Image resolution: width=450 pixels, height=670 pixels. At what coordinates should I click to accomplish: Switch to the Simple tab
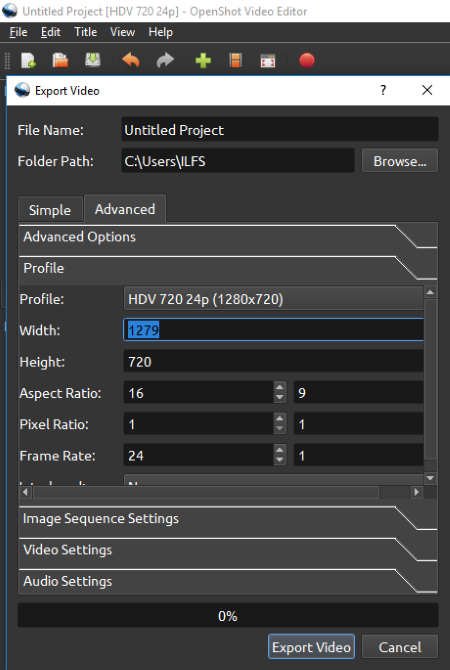50,210
